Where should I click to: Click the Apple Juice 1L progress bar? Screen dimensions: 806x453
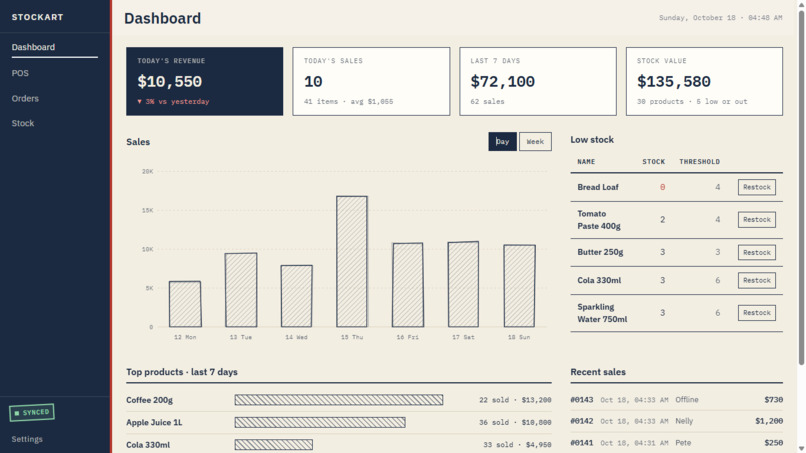click(320, 422)
